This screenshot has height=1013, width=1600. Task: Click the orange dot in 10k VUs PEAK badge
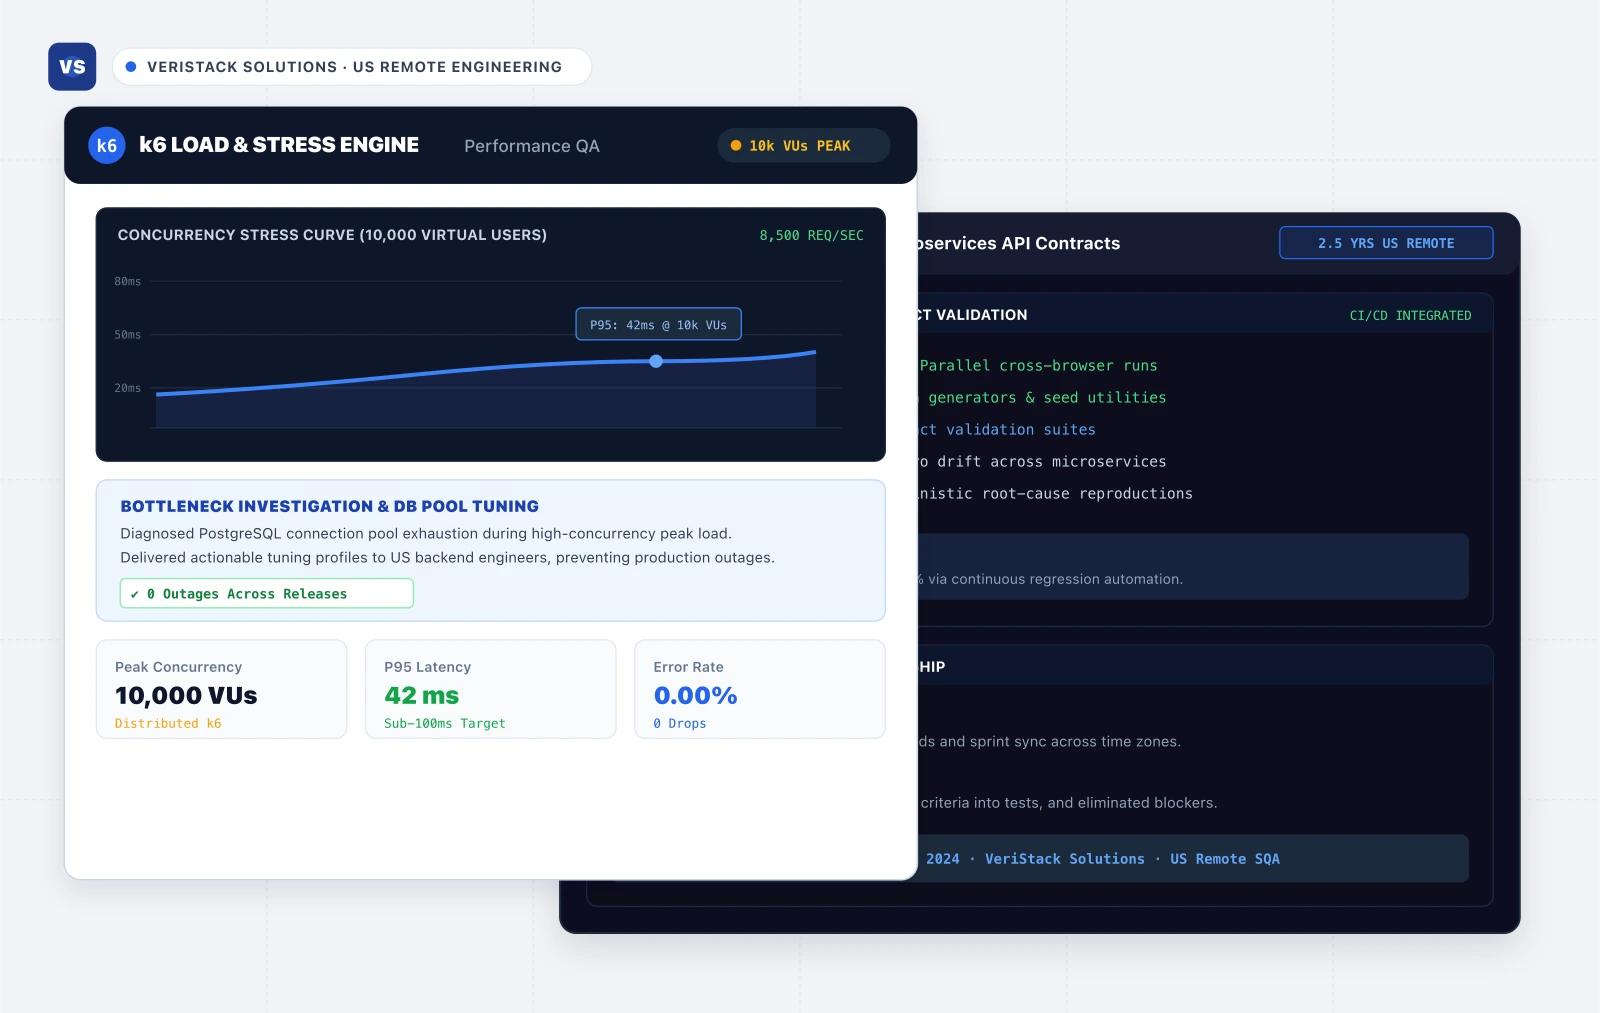pyautogui.click(x=736, y=146)
